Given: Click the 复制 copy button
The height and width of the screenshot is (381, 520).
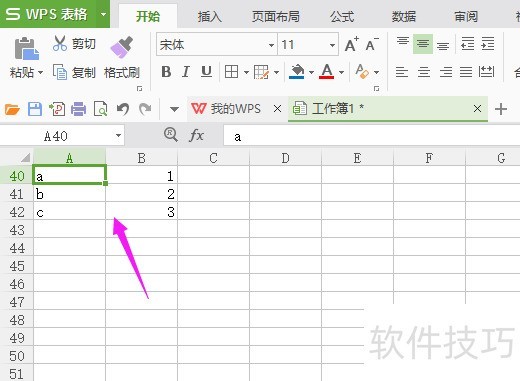Looking at the screenshot, I should (x=75, y=72).
